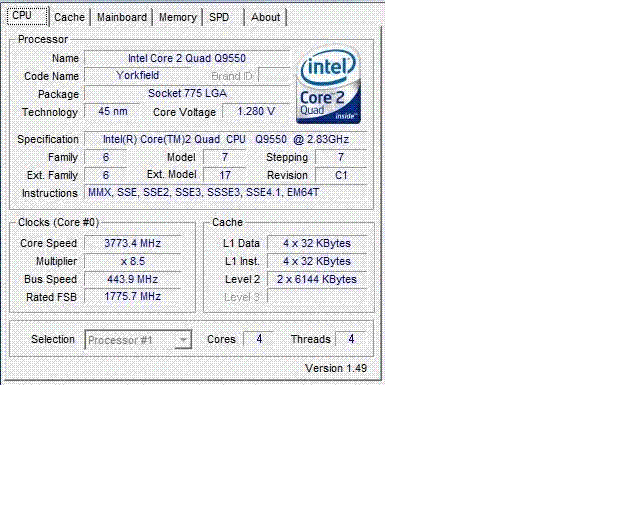Open the About tab
640x512 pixels.
click(266, 17)
